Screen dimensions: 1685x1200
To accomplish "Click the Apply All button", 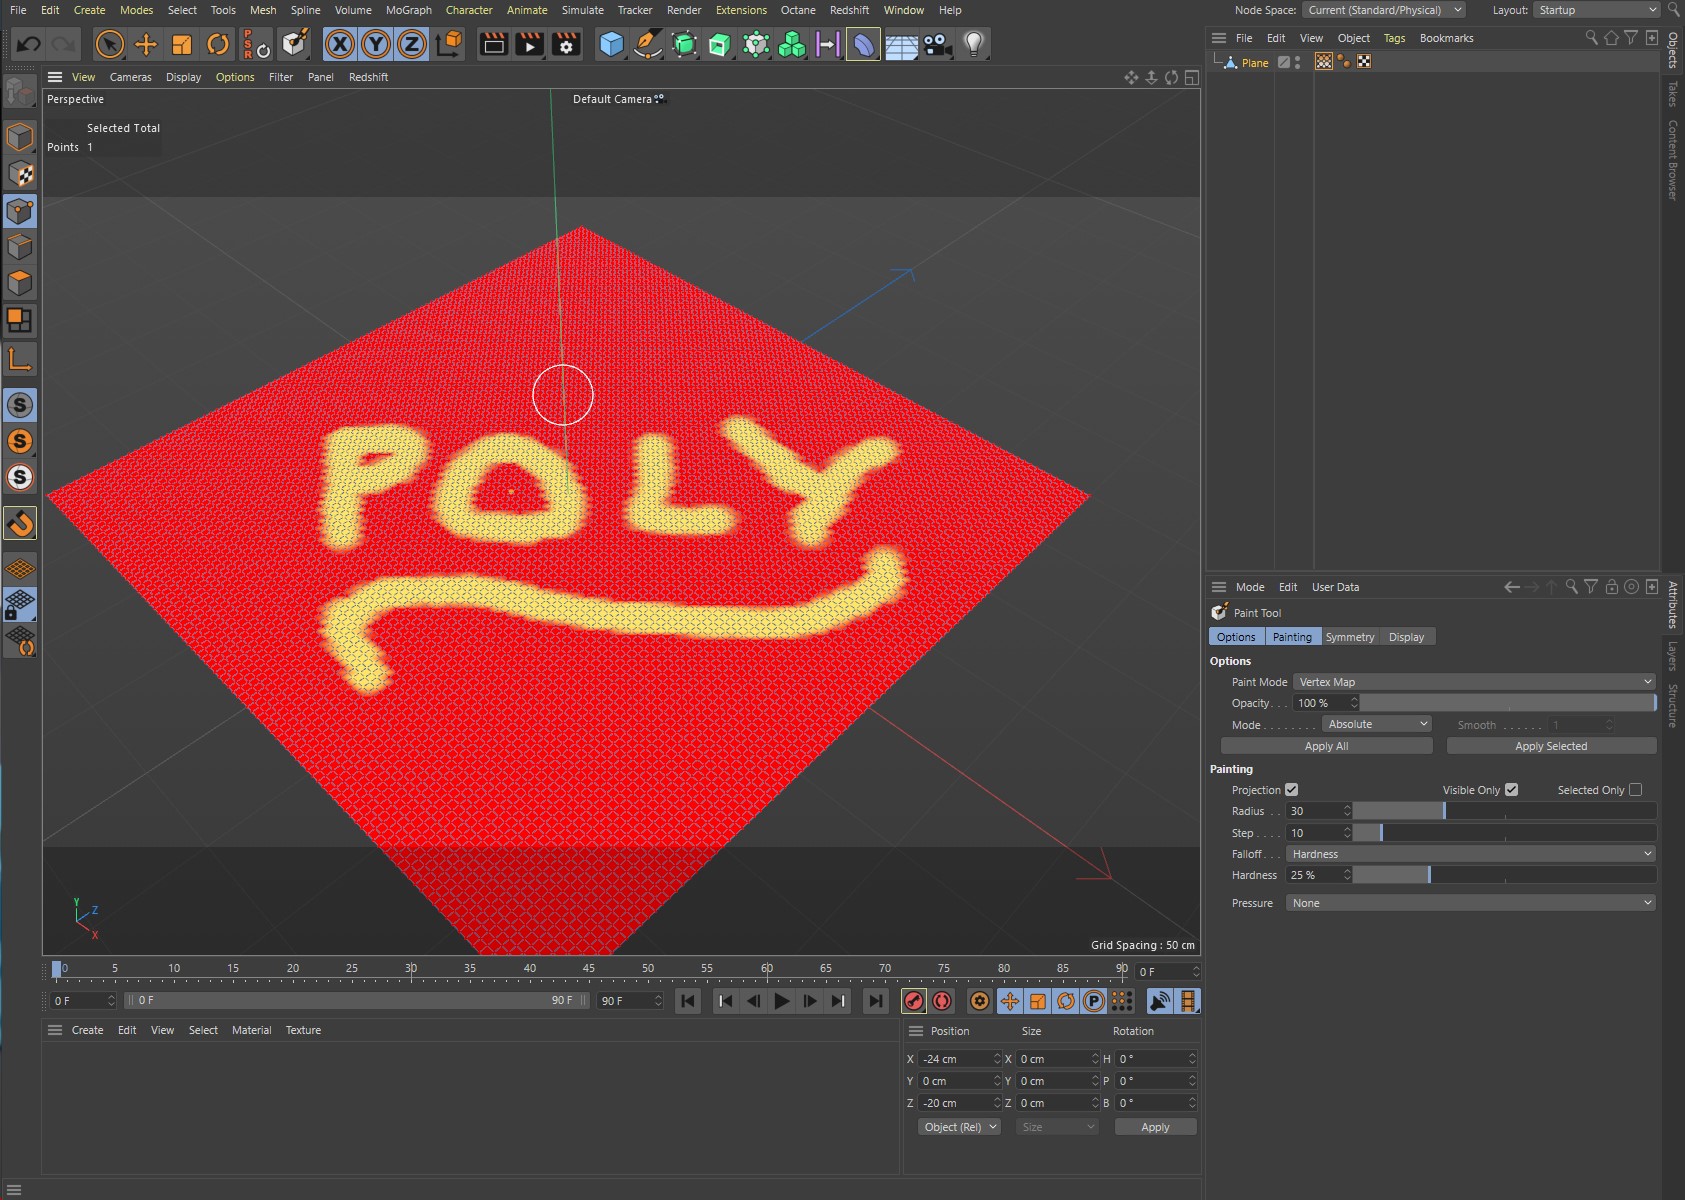I will click(1326, 746).
